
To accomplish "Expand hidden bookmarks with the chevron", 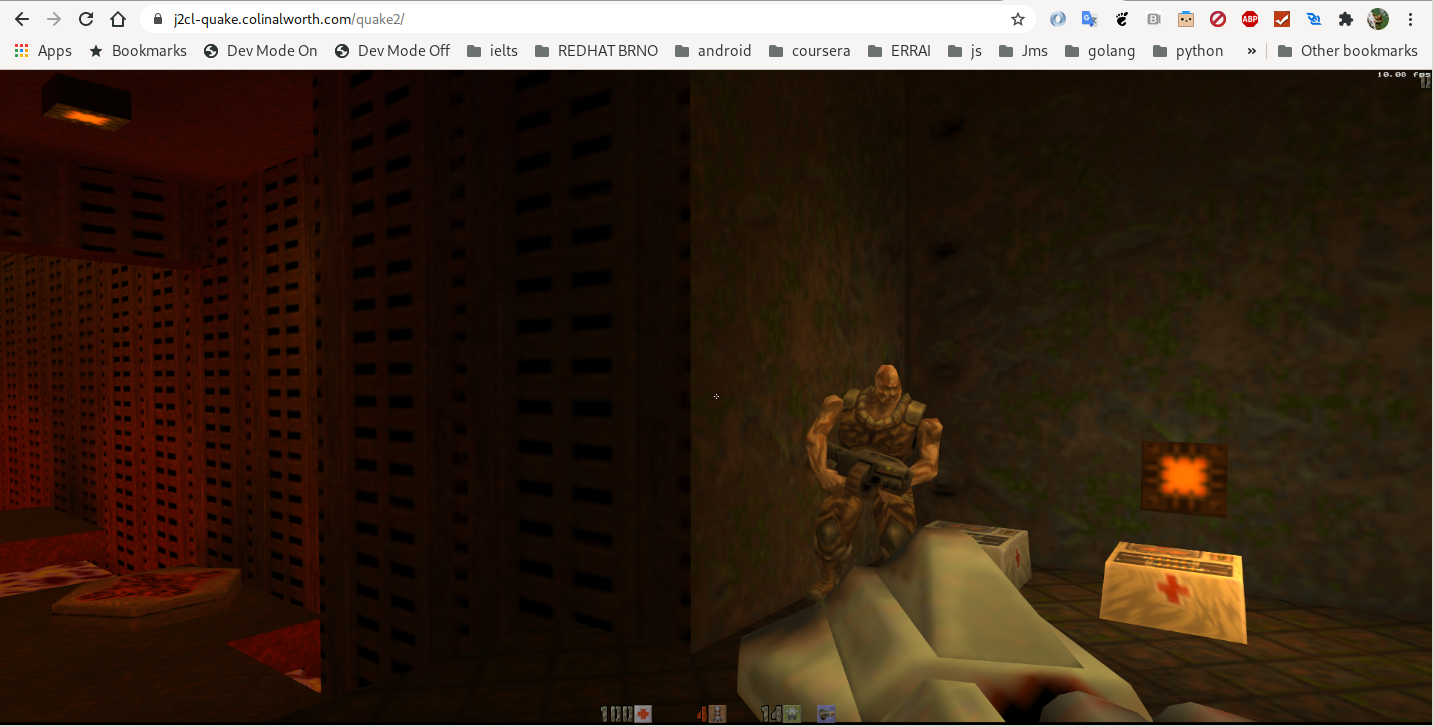I will click(1251, 51).
